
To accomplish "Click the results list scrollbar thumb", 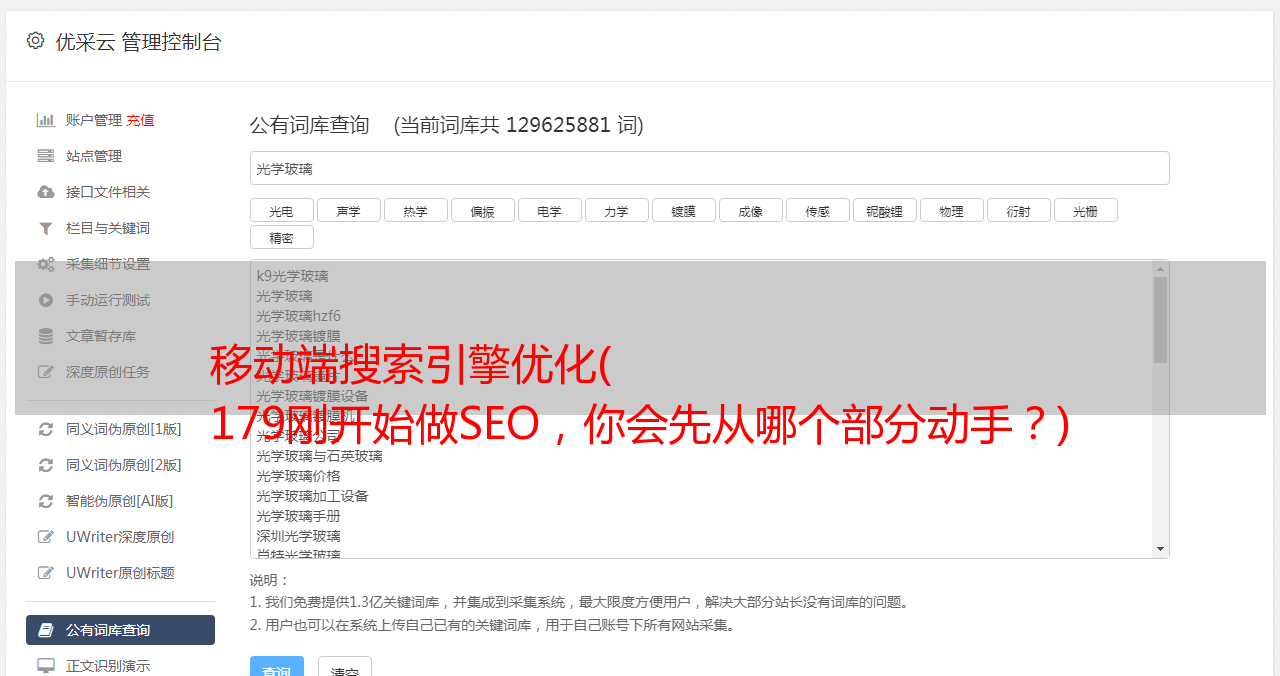I will (x=1160, y=320).
